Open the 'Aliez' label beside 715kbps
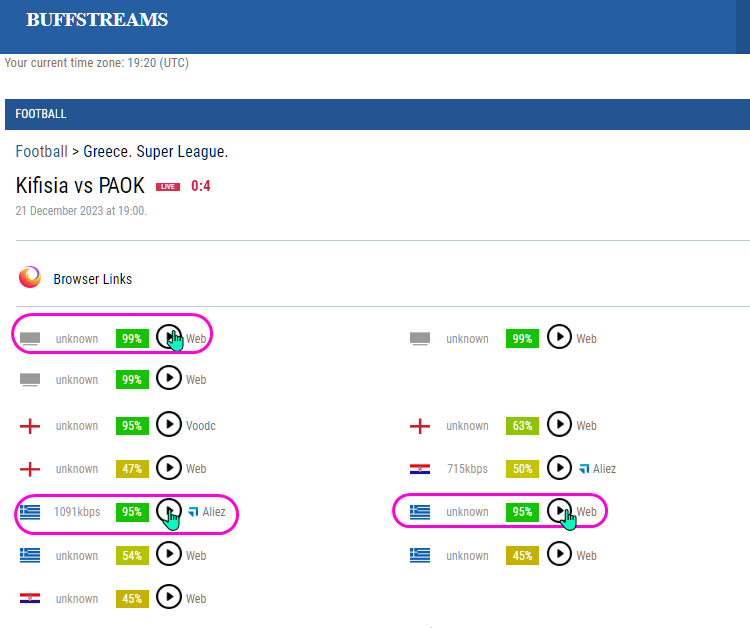 [x=605, y=469]
